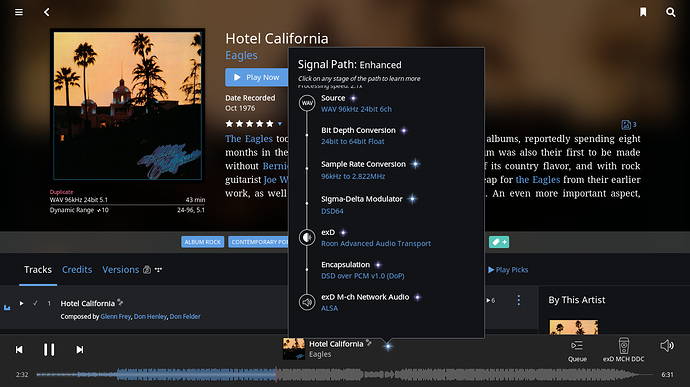Click the Play Now button
690x387 pixels.
tap(257, 77)
